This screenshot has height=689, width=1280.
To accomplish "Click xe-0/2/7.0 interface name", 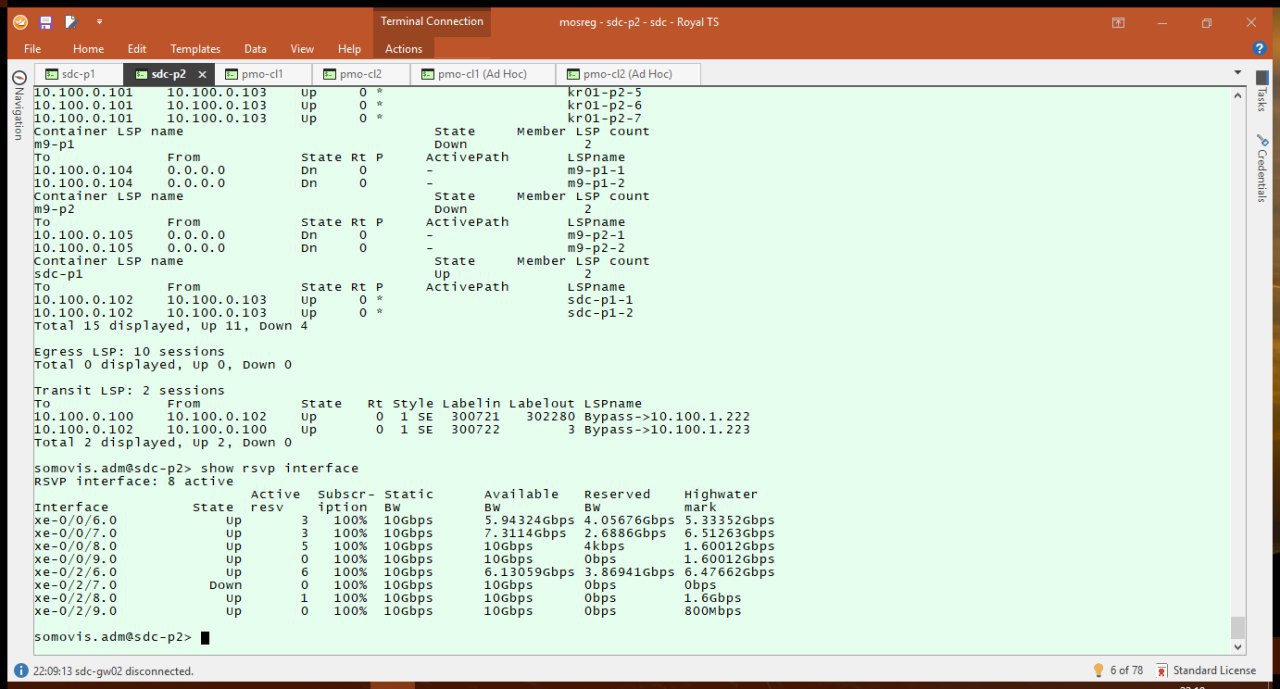I will (x=75, y=585).
